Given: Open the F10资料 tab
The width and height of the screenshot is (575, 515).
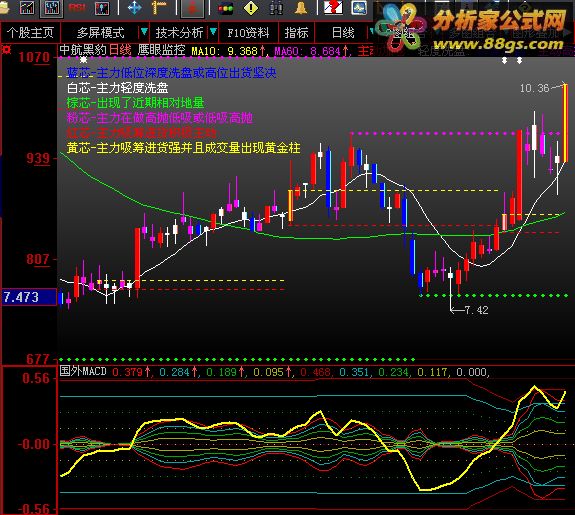Looking at the screenshot, I should pos(248,33).
